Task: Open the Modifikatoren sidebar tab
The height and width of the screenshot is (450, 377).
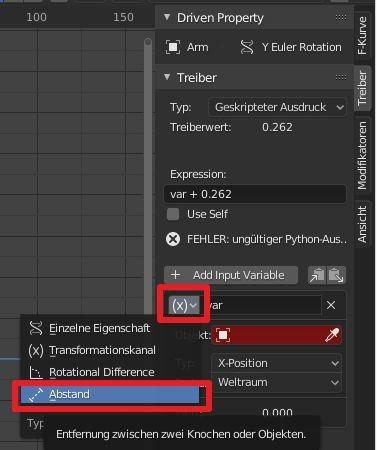Action: coord(362,155)
